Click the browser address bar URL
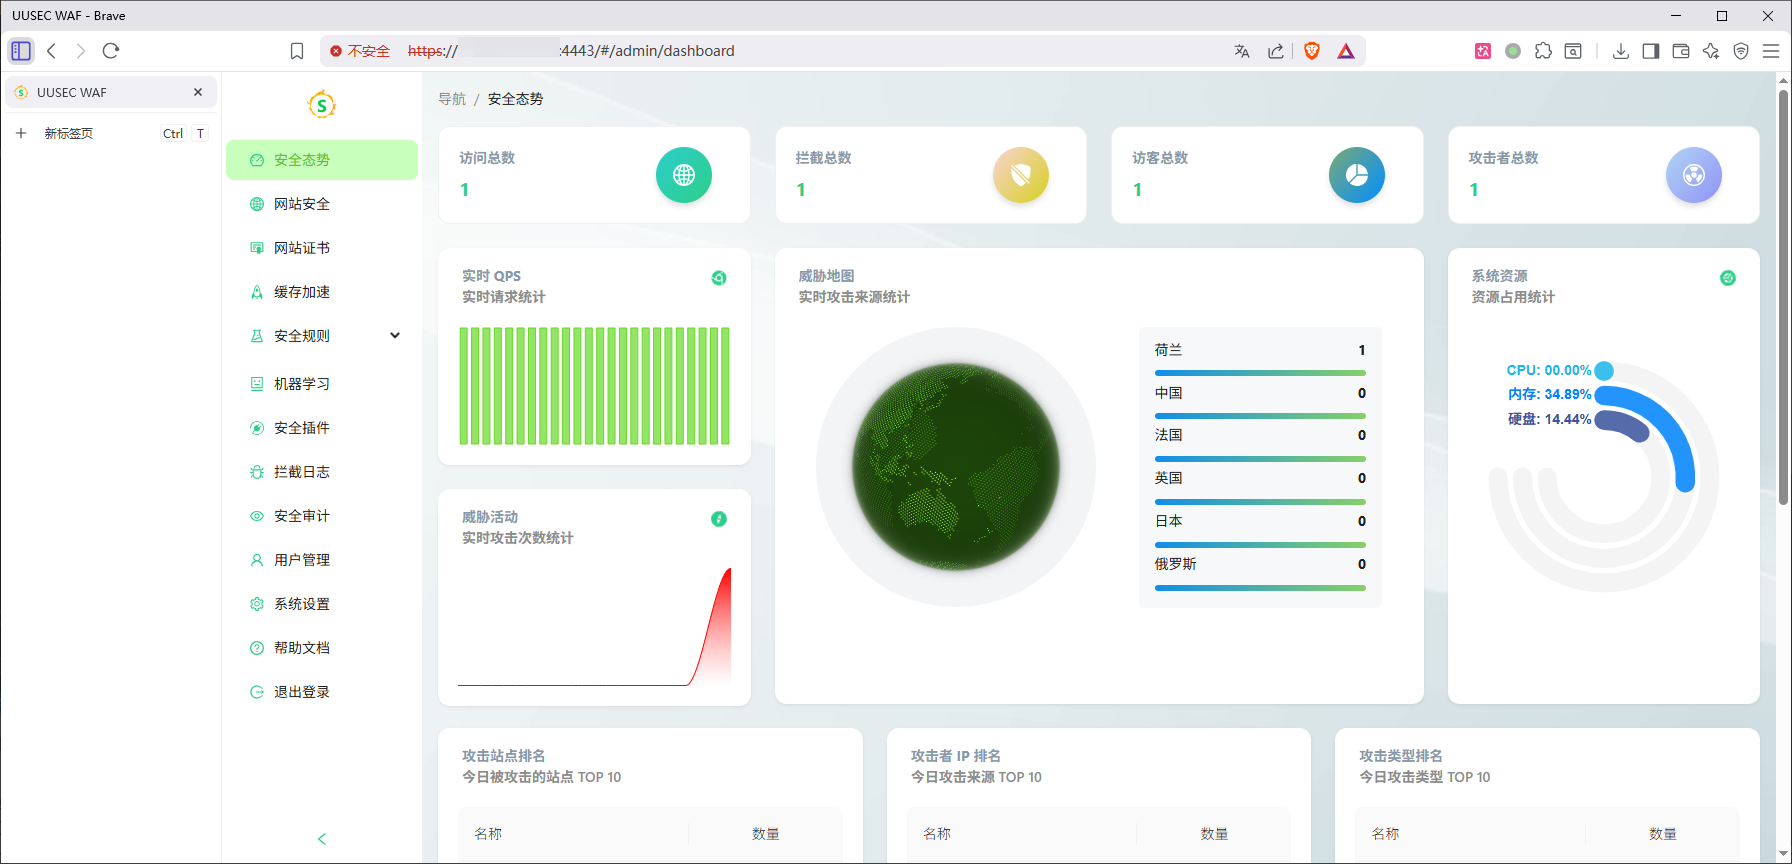Screen dimensions: 1792x864 [x=571, y=51]
